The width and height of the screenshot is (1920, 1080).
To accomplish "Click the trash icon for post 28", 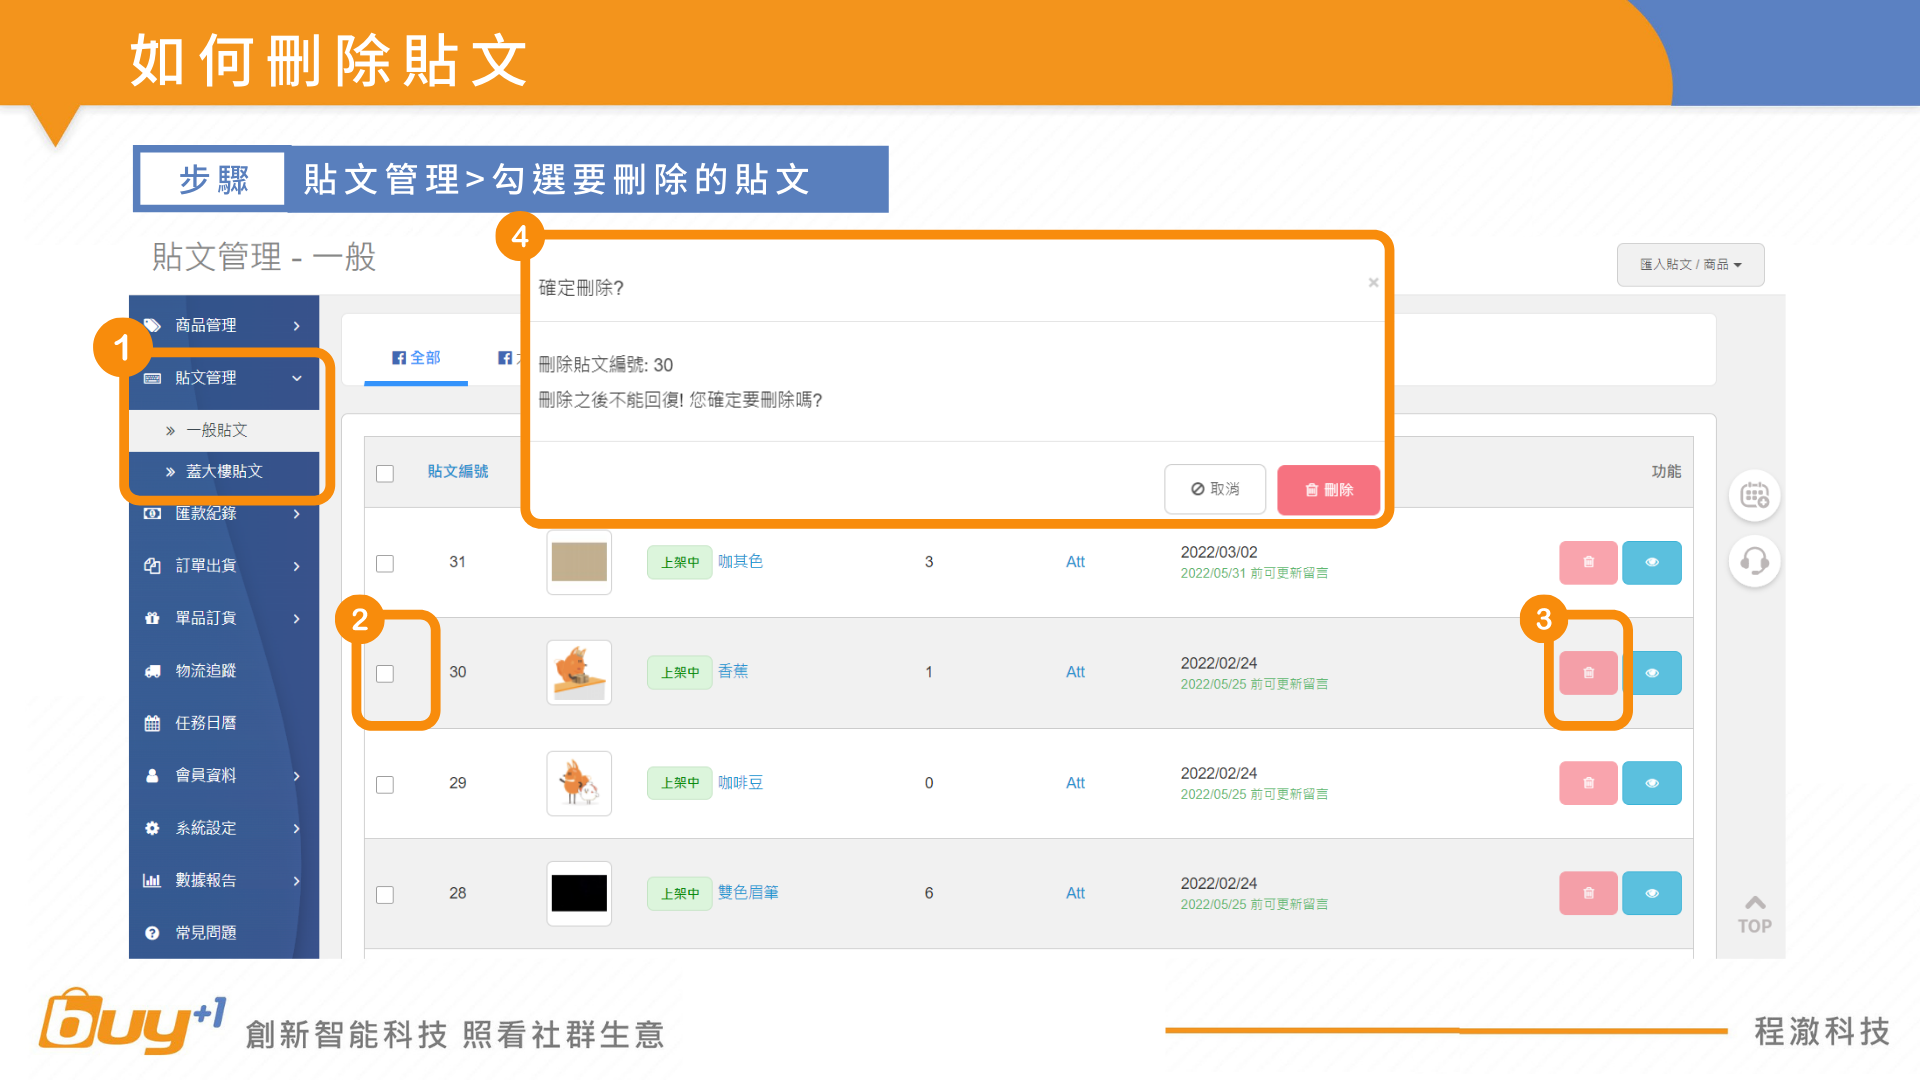I will click(x=1588, y=893).
